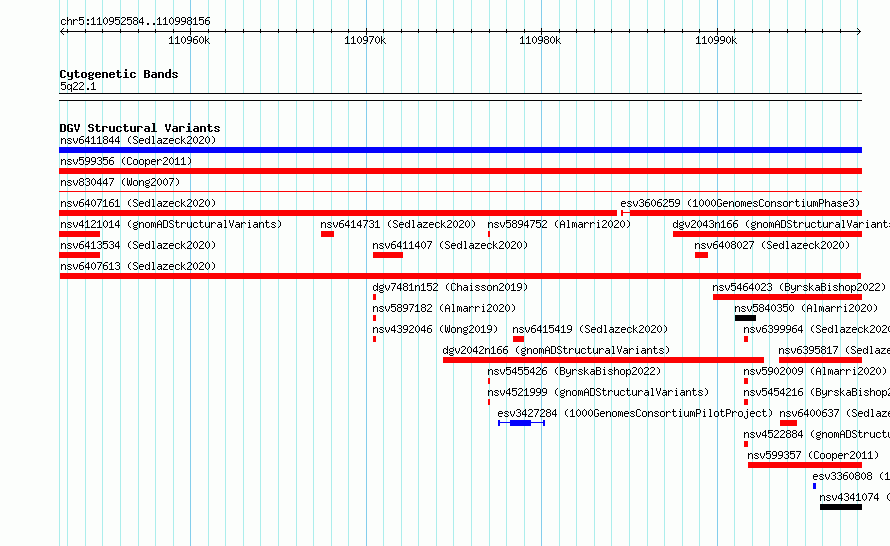The width and height of the screenshot is (890, 546).
Task: Select the nsv6407613 long red bar
Action: (460, 276)
